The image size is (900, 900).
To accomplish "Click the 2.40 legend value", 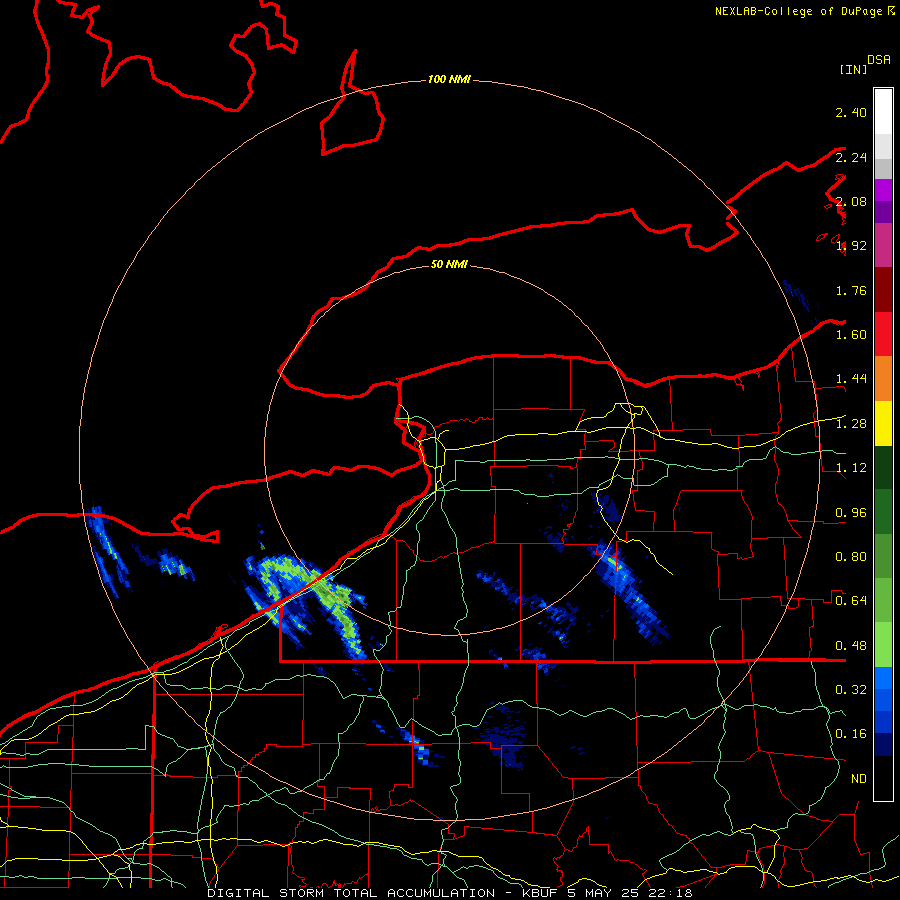I will 851,112.
